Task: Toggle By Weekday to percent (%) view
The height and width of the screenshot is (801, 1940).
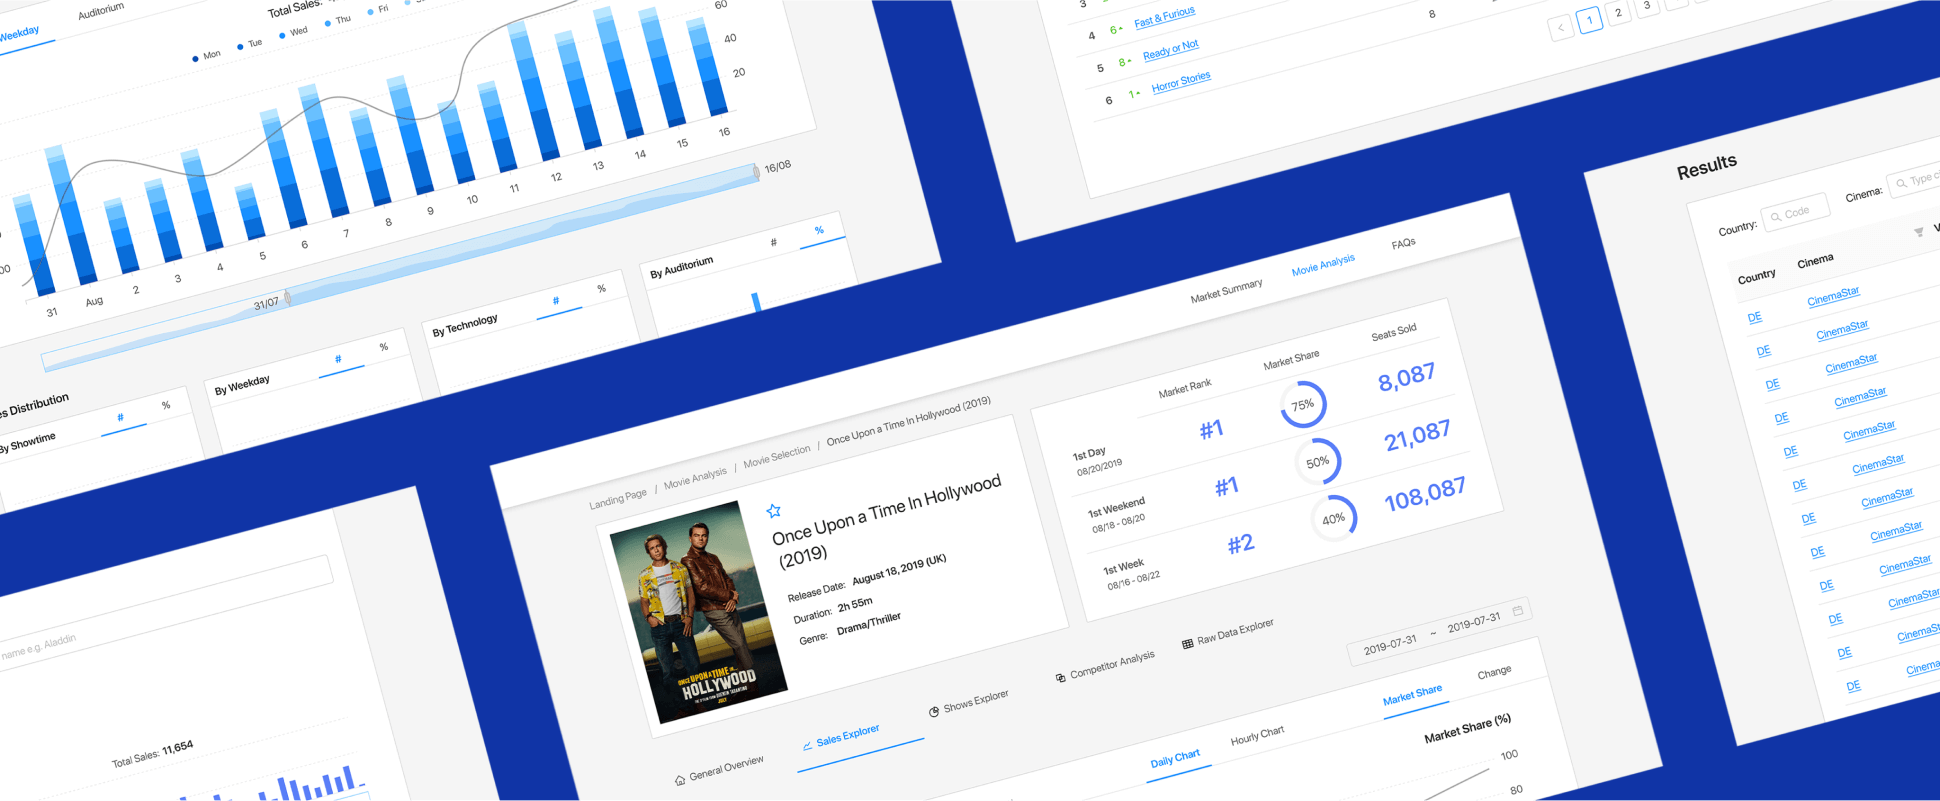Action: pyautogui.click(x=384, y=346)
